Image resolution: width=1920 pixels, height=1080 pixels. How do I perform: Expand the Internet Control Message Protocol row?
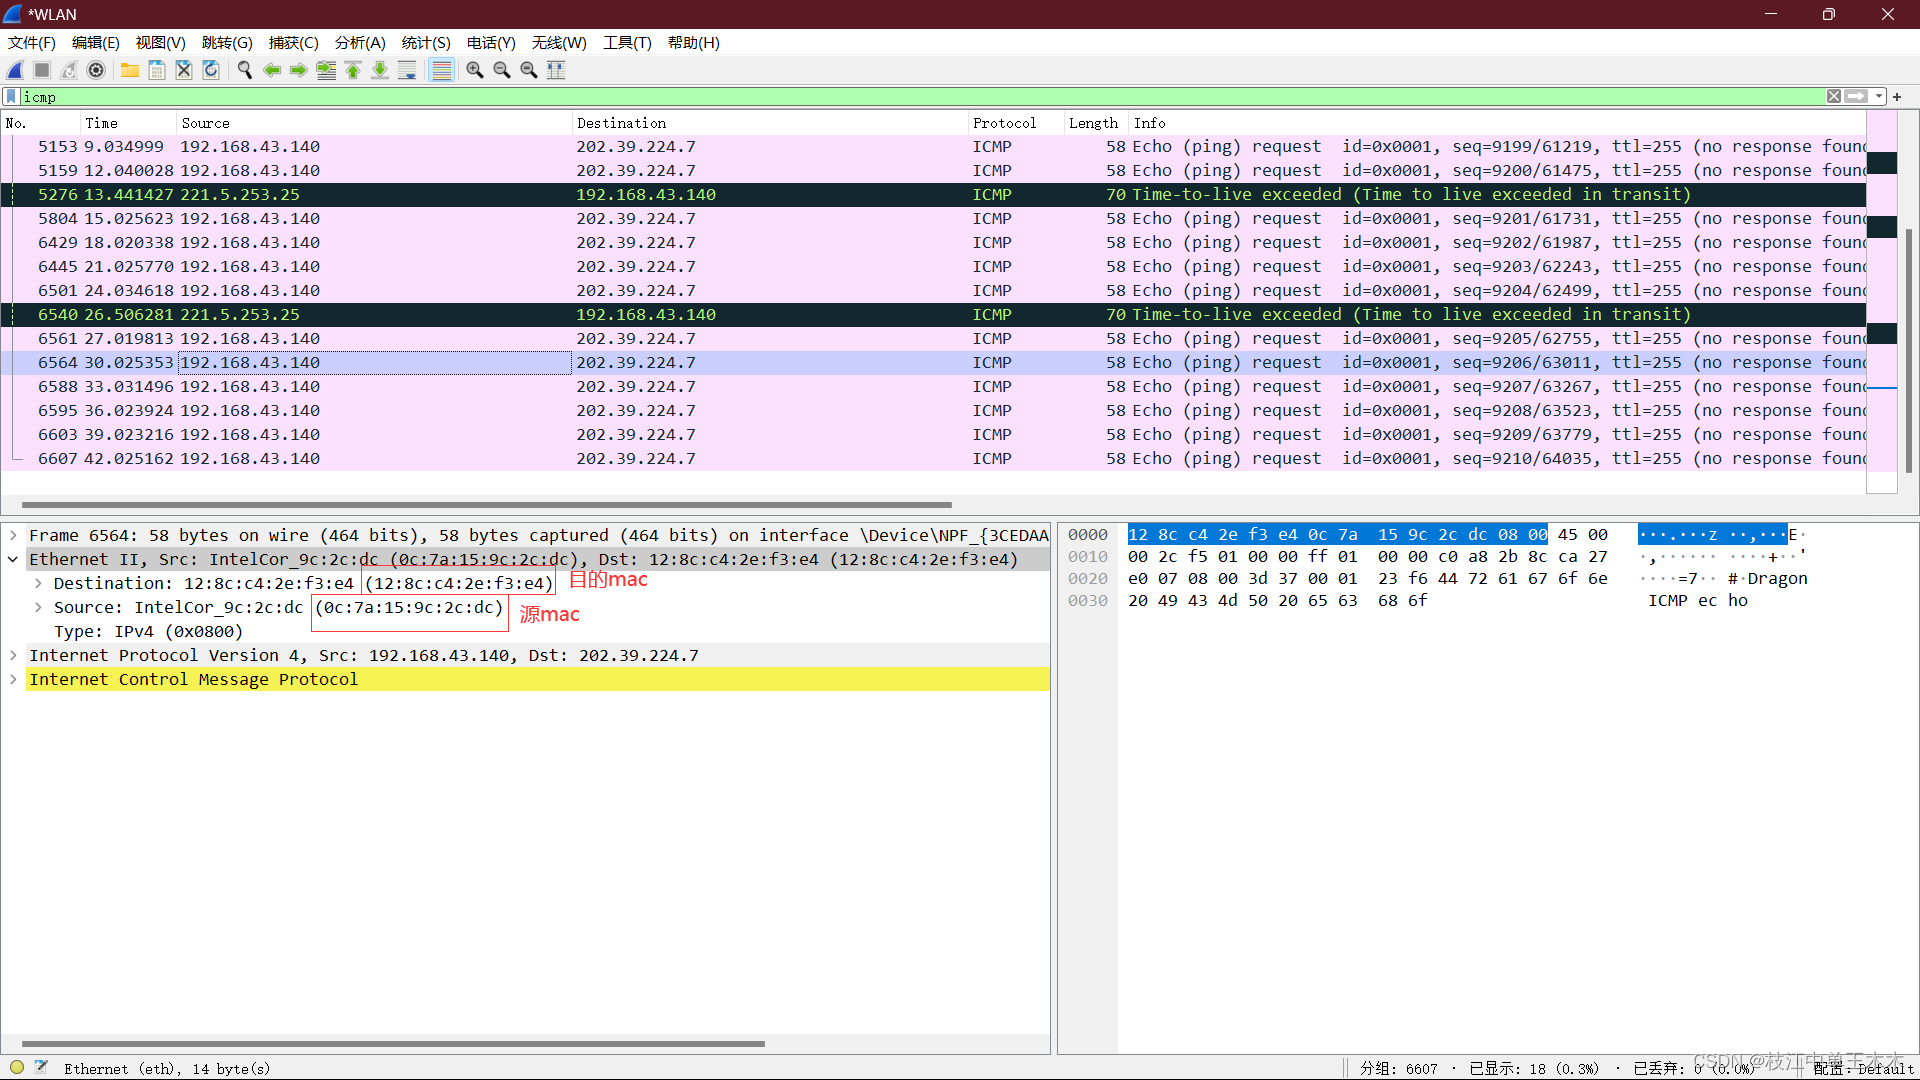coord(13,680)
